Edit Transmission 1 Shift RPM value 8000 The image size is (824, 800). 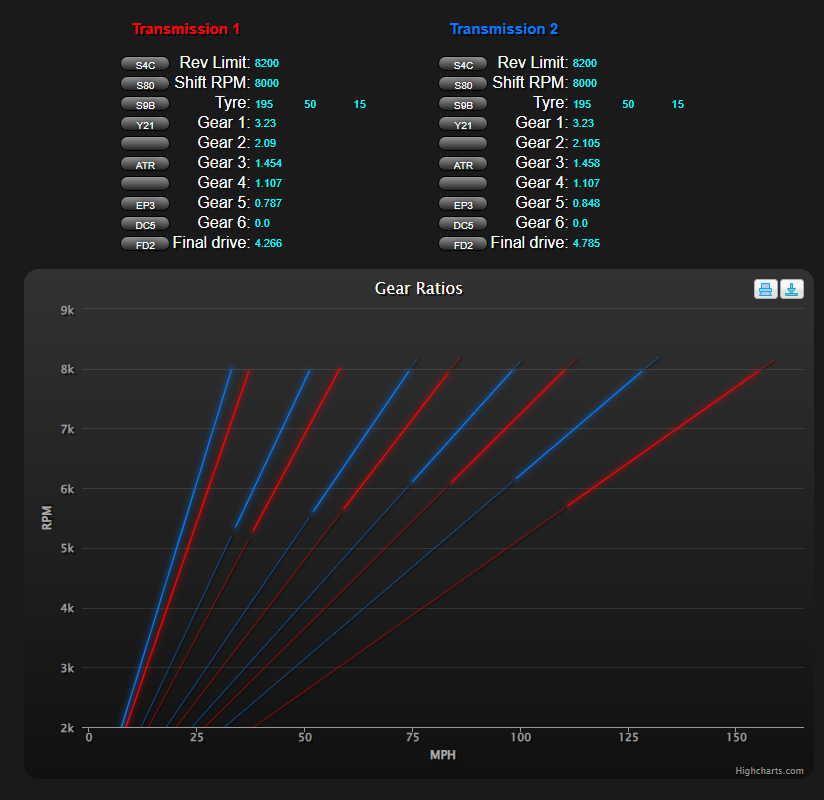point(267,83)
